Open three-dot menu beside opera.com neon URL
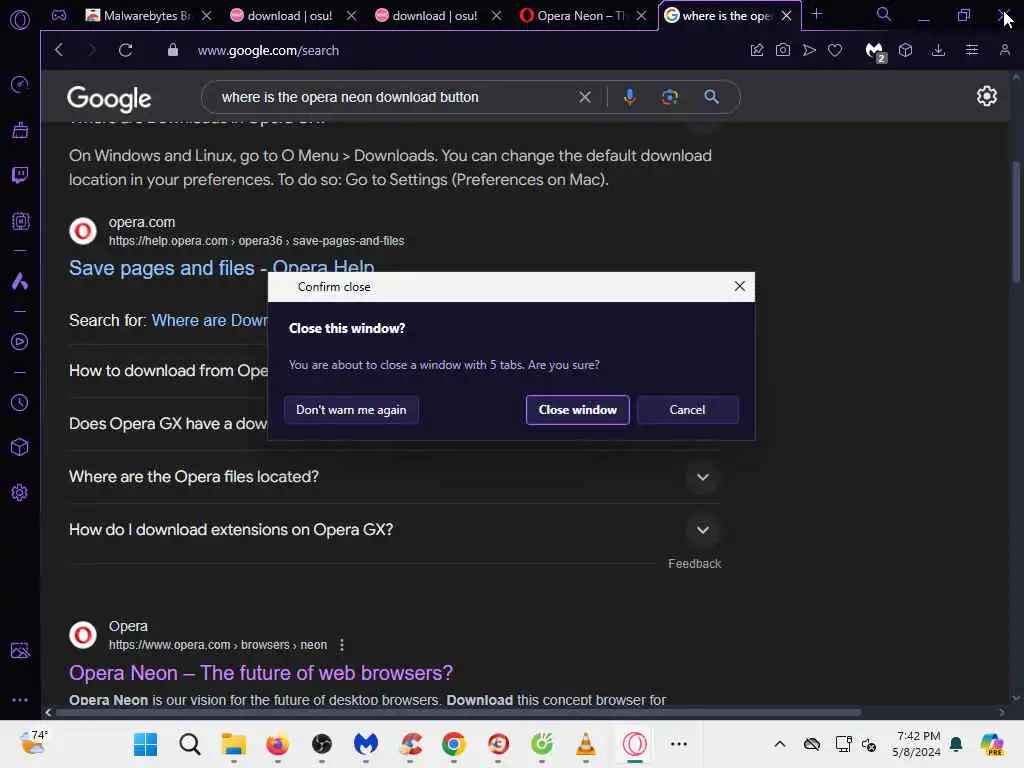This screenshot has height=768, width=1024. [342, 645]
